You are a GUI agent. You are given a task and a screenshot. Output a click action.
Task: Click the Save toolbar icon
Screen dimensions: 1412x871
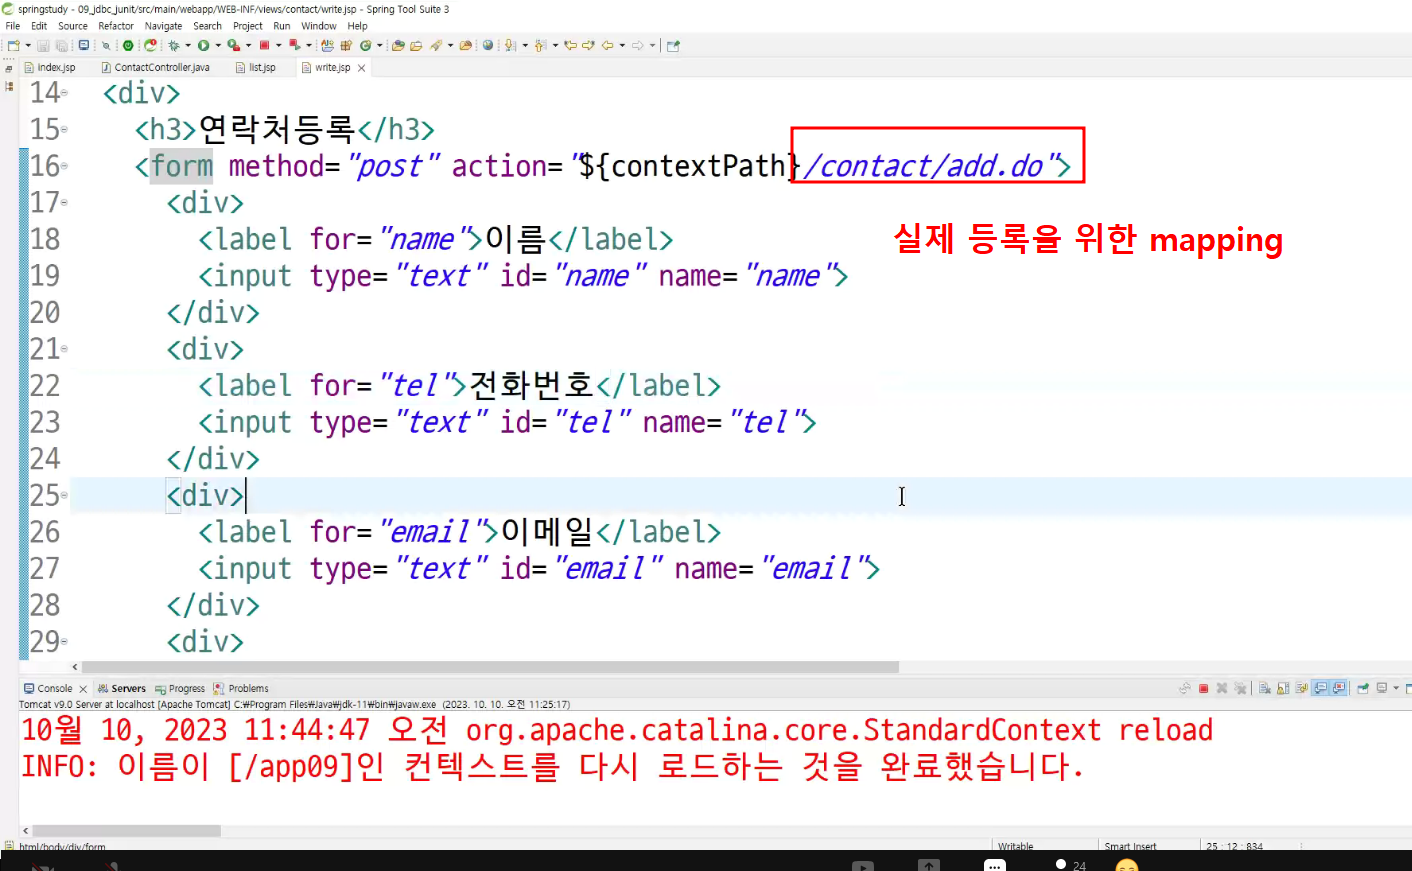[x=44, y=45]
